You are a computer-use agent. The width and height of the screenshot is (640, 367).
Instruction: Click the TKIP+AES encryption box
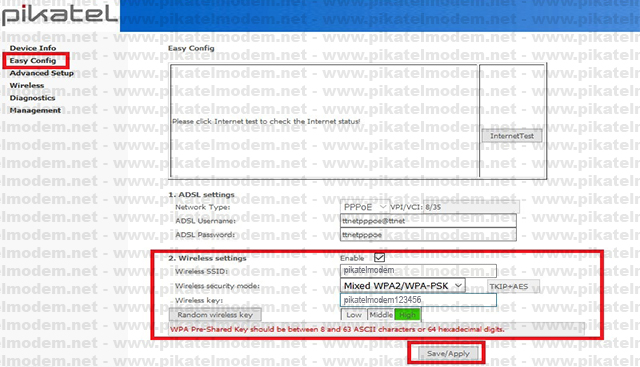[513, 286]
